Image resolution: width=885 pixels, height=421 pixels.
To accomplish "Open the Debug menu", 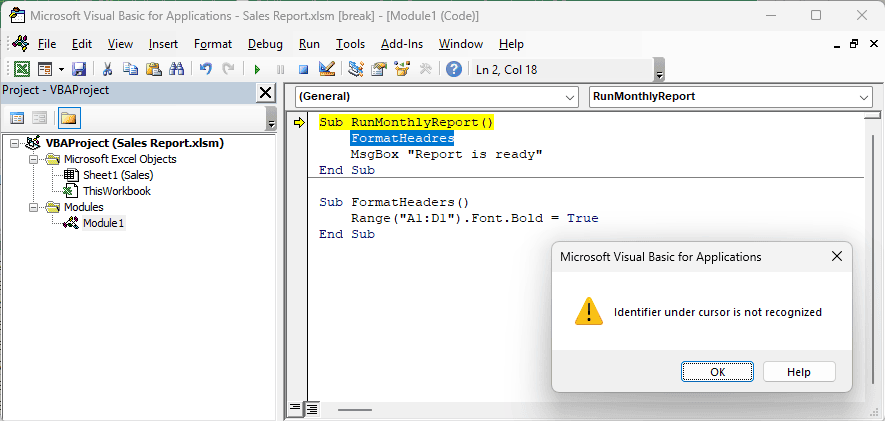I will (265, 44).
